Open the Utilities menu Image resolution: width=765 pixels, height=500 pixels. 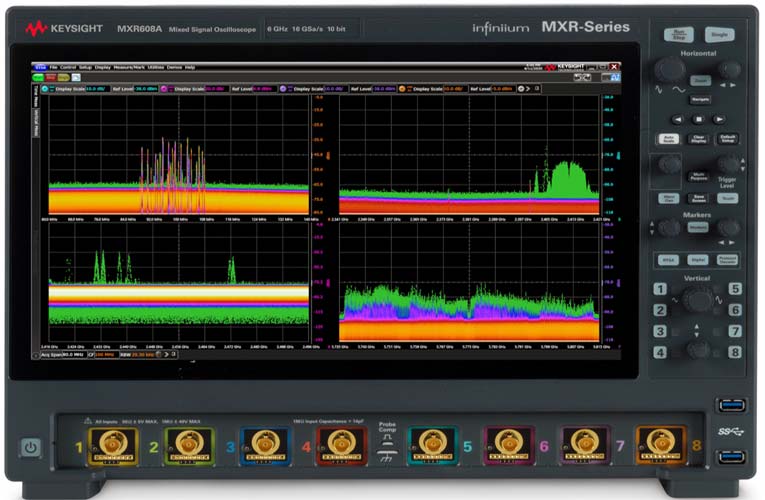pyautogui.click(x=156, y=67)
